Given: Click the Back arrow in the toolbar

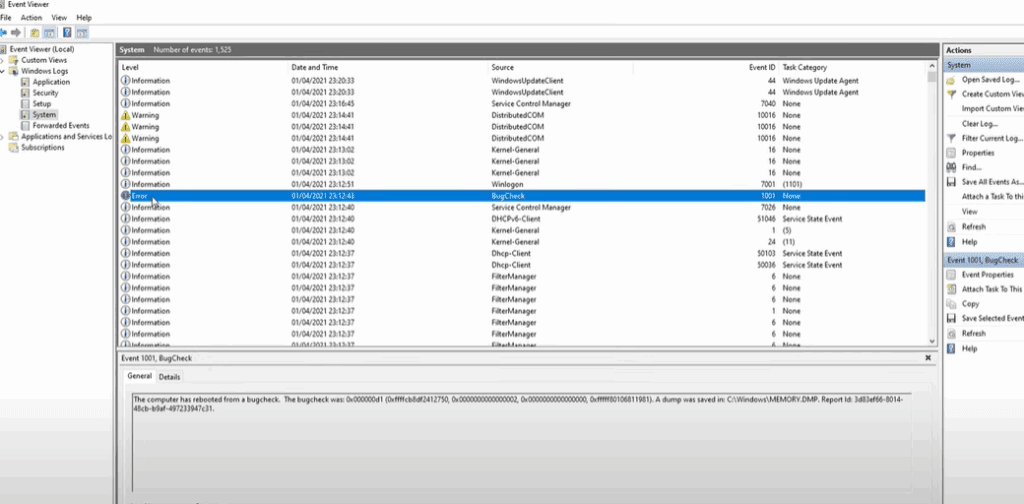Looking at the screenshot, I should pos(5,32).
